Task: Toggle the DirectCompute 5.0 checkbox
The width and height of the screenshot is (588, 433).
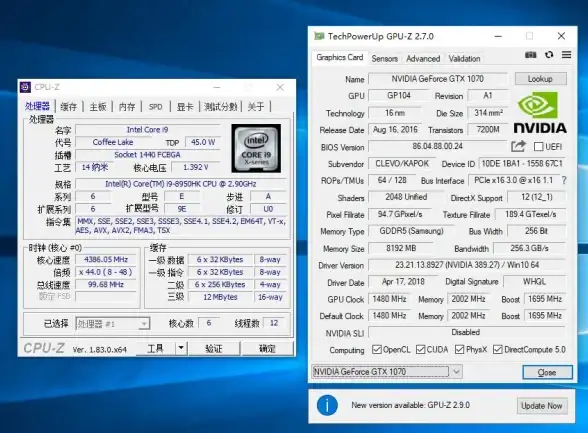Action: [x=498, y=349]
